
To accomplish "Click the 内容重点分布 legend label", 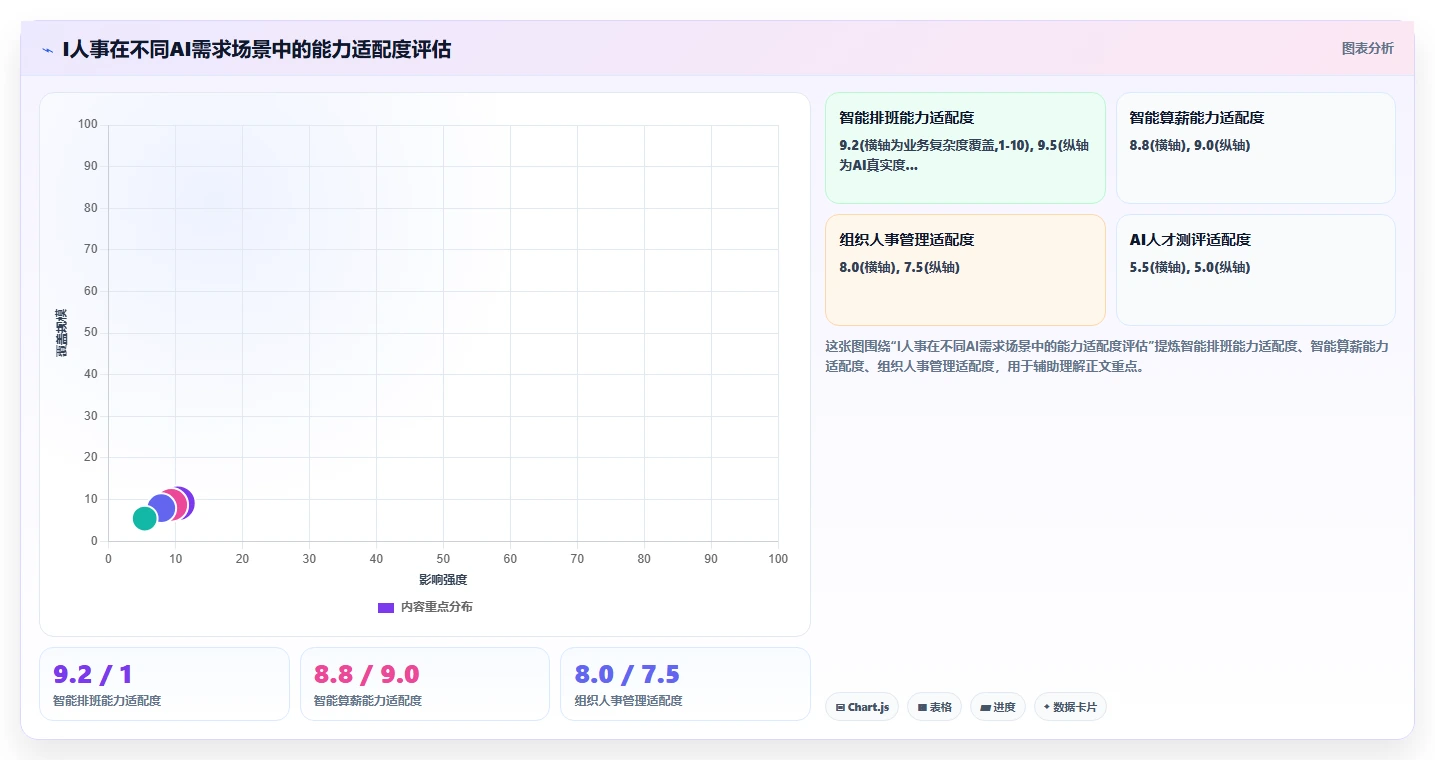I will pyautogui.click(x=437, y=607).
